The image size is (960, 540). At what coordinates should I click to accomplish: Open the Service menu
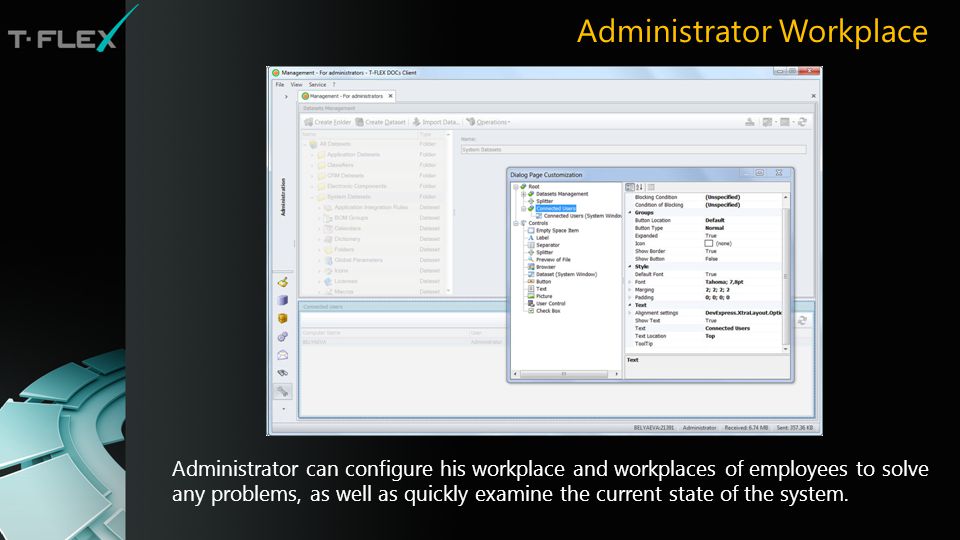(317, 84)
